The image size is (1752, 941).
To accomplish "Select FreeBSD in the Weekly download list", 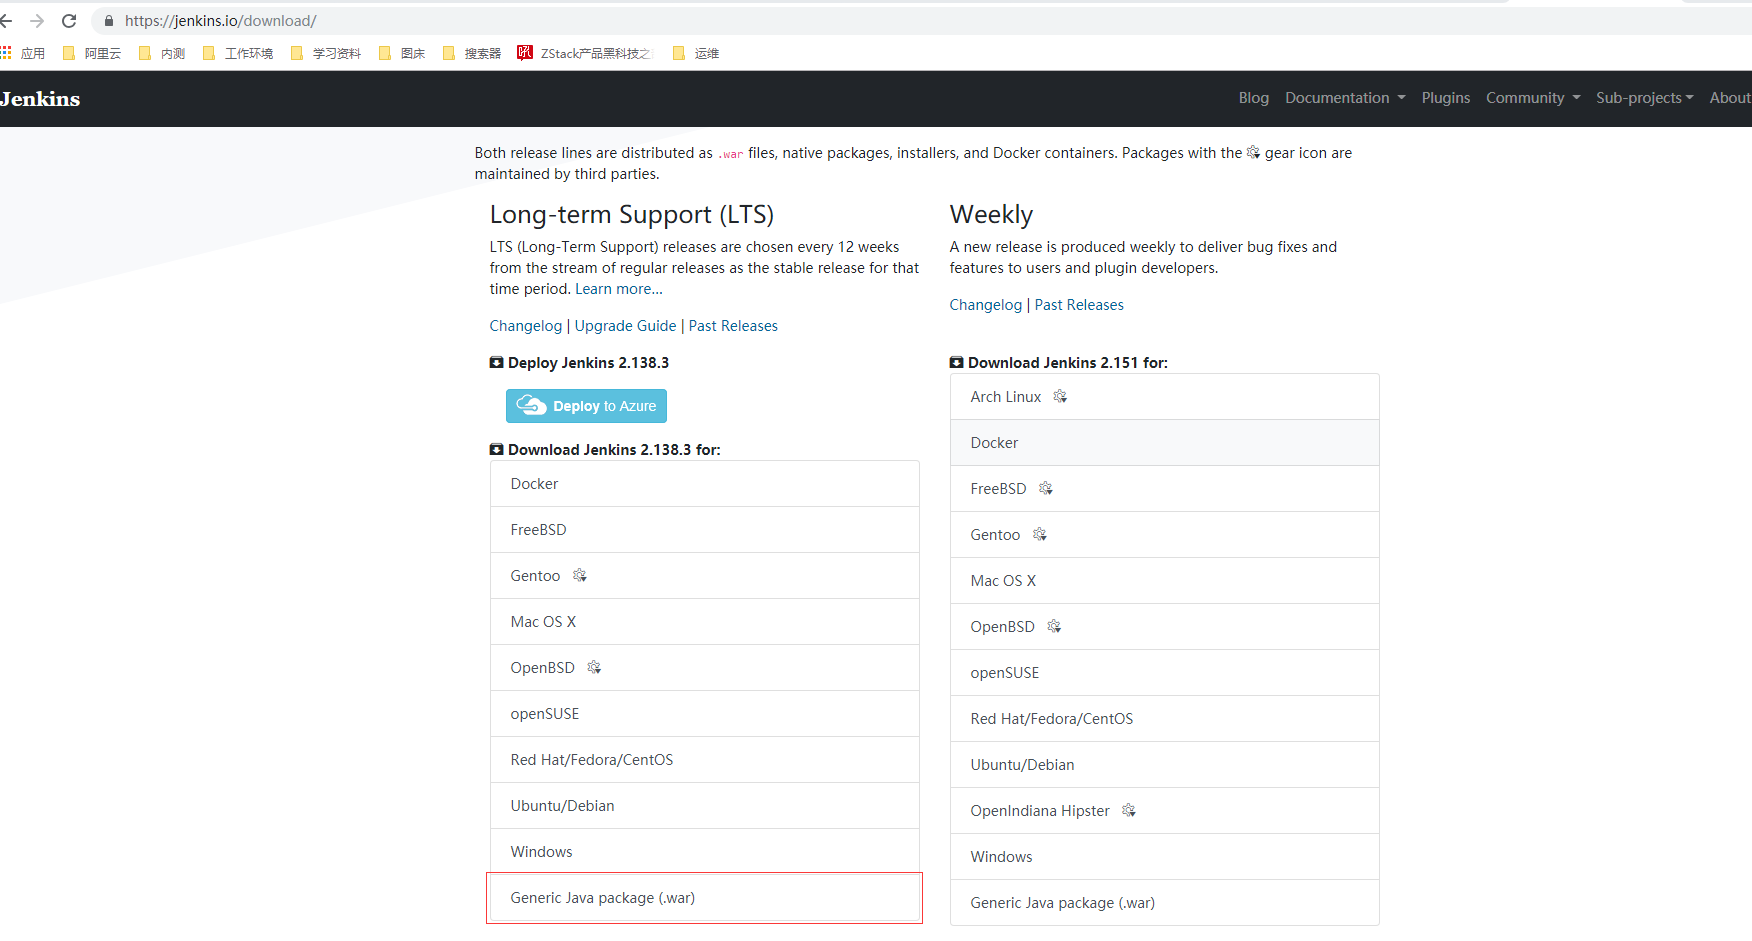I will pos(1165,489).
